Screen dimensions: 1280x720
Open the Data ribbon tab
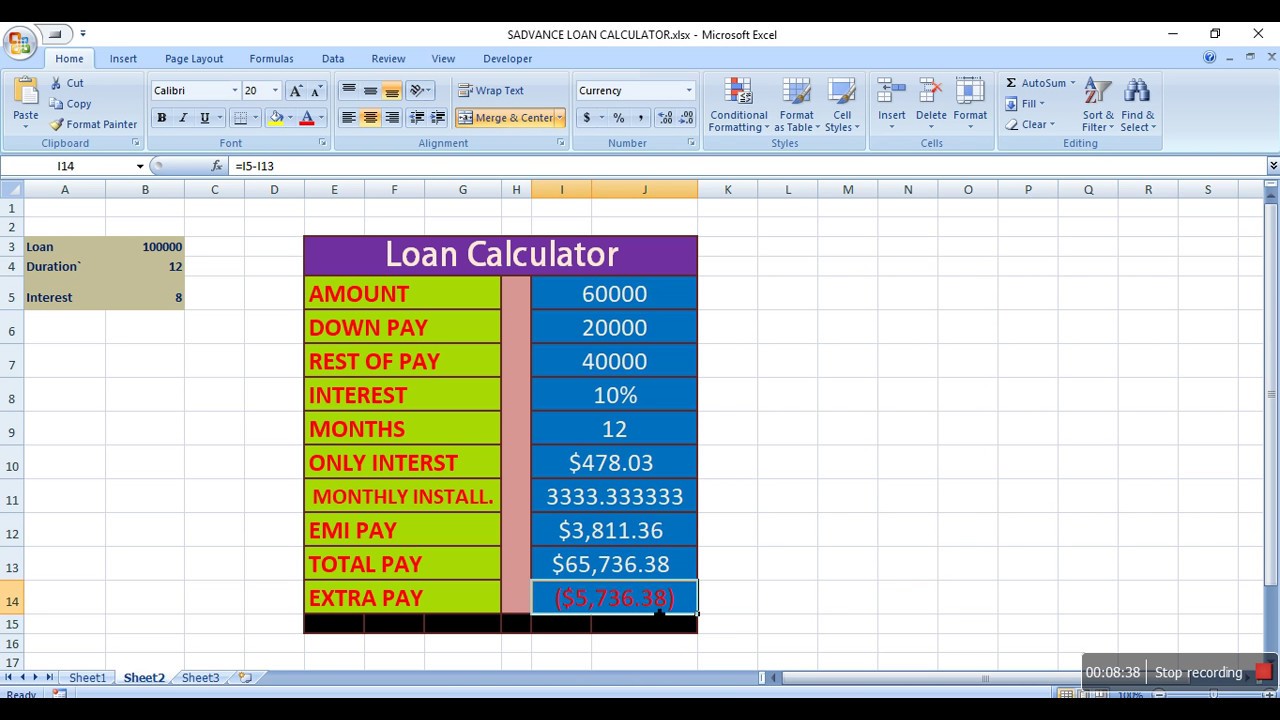point(333,59)
